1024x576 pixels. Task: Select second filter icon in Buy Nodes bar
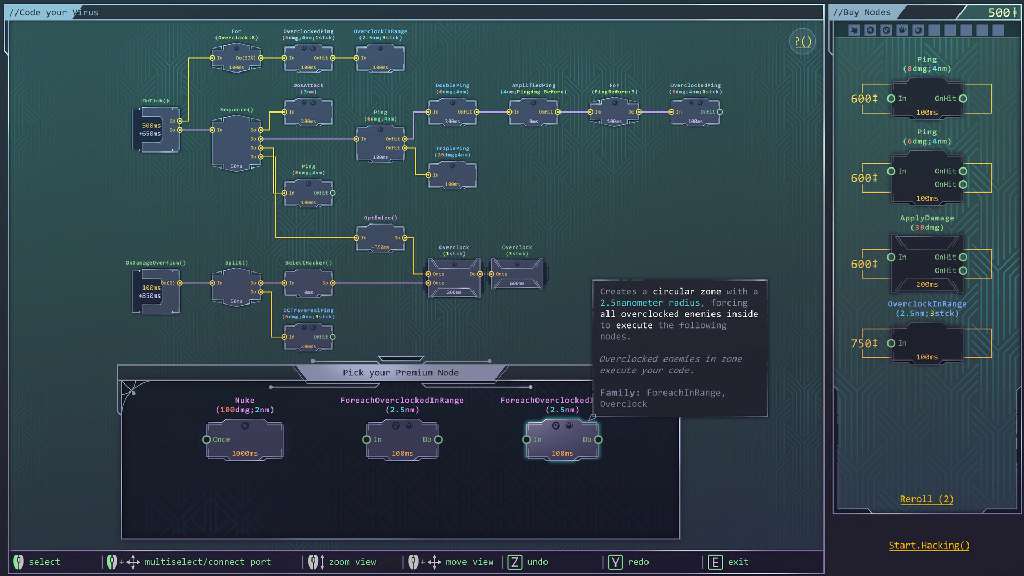870,30
